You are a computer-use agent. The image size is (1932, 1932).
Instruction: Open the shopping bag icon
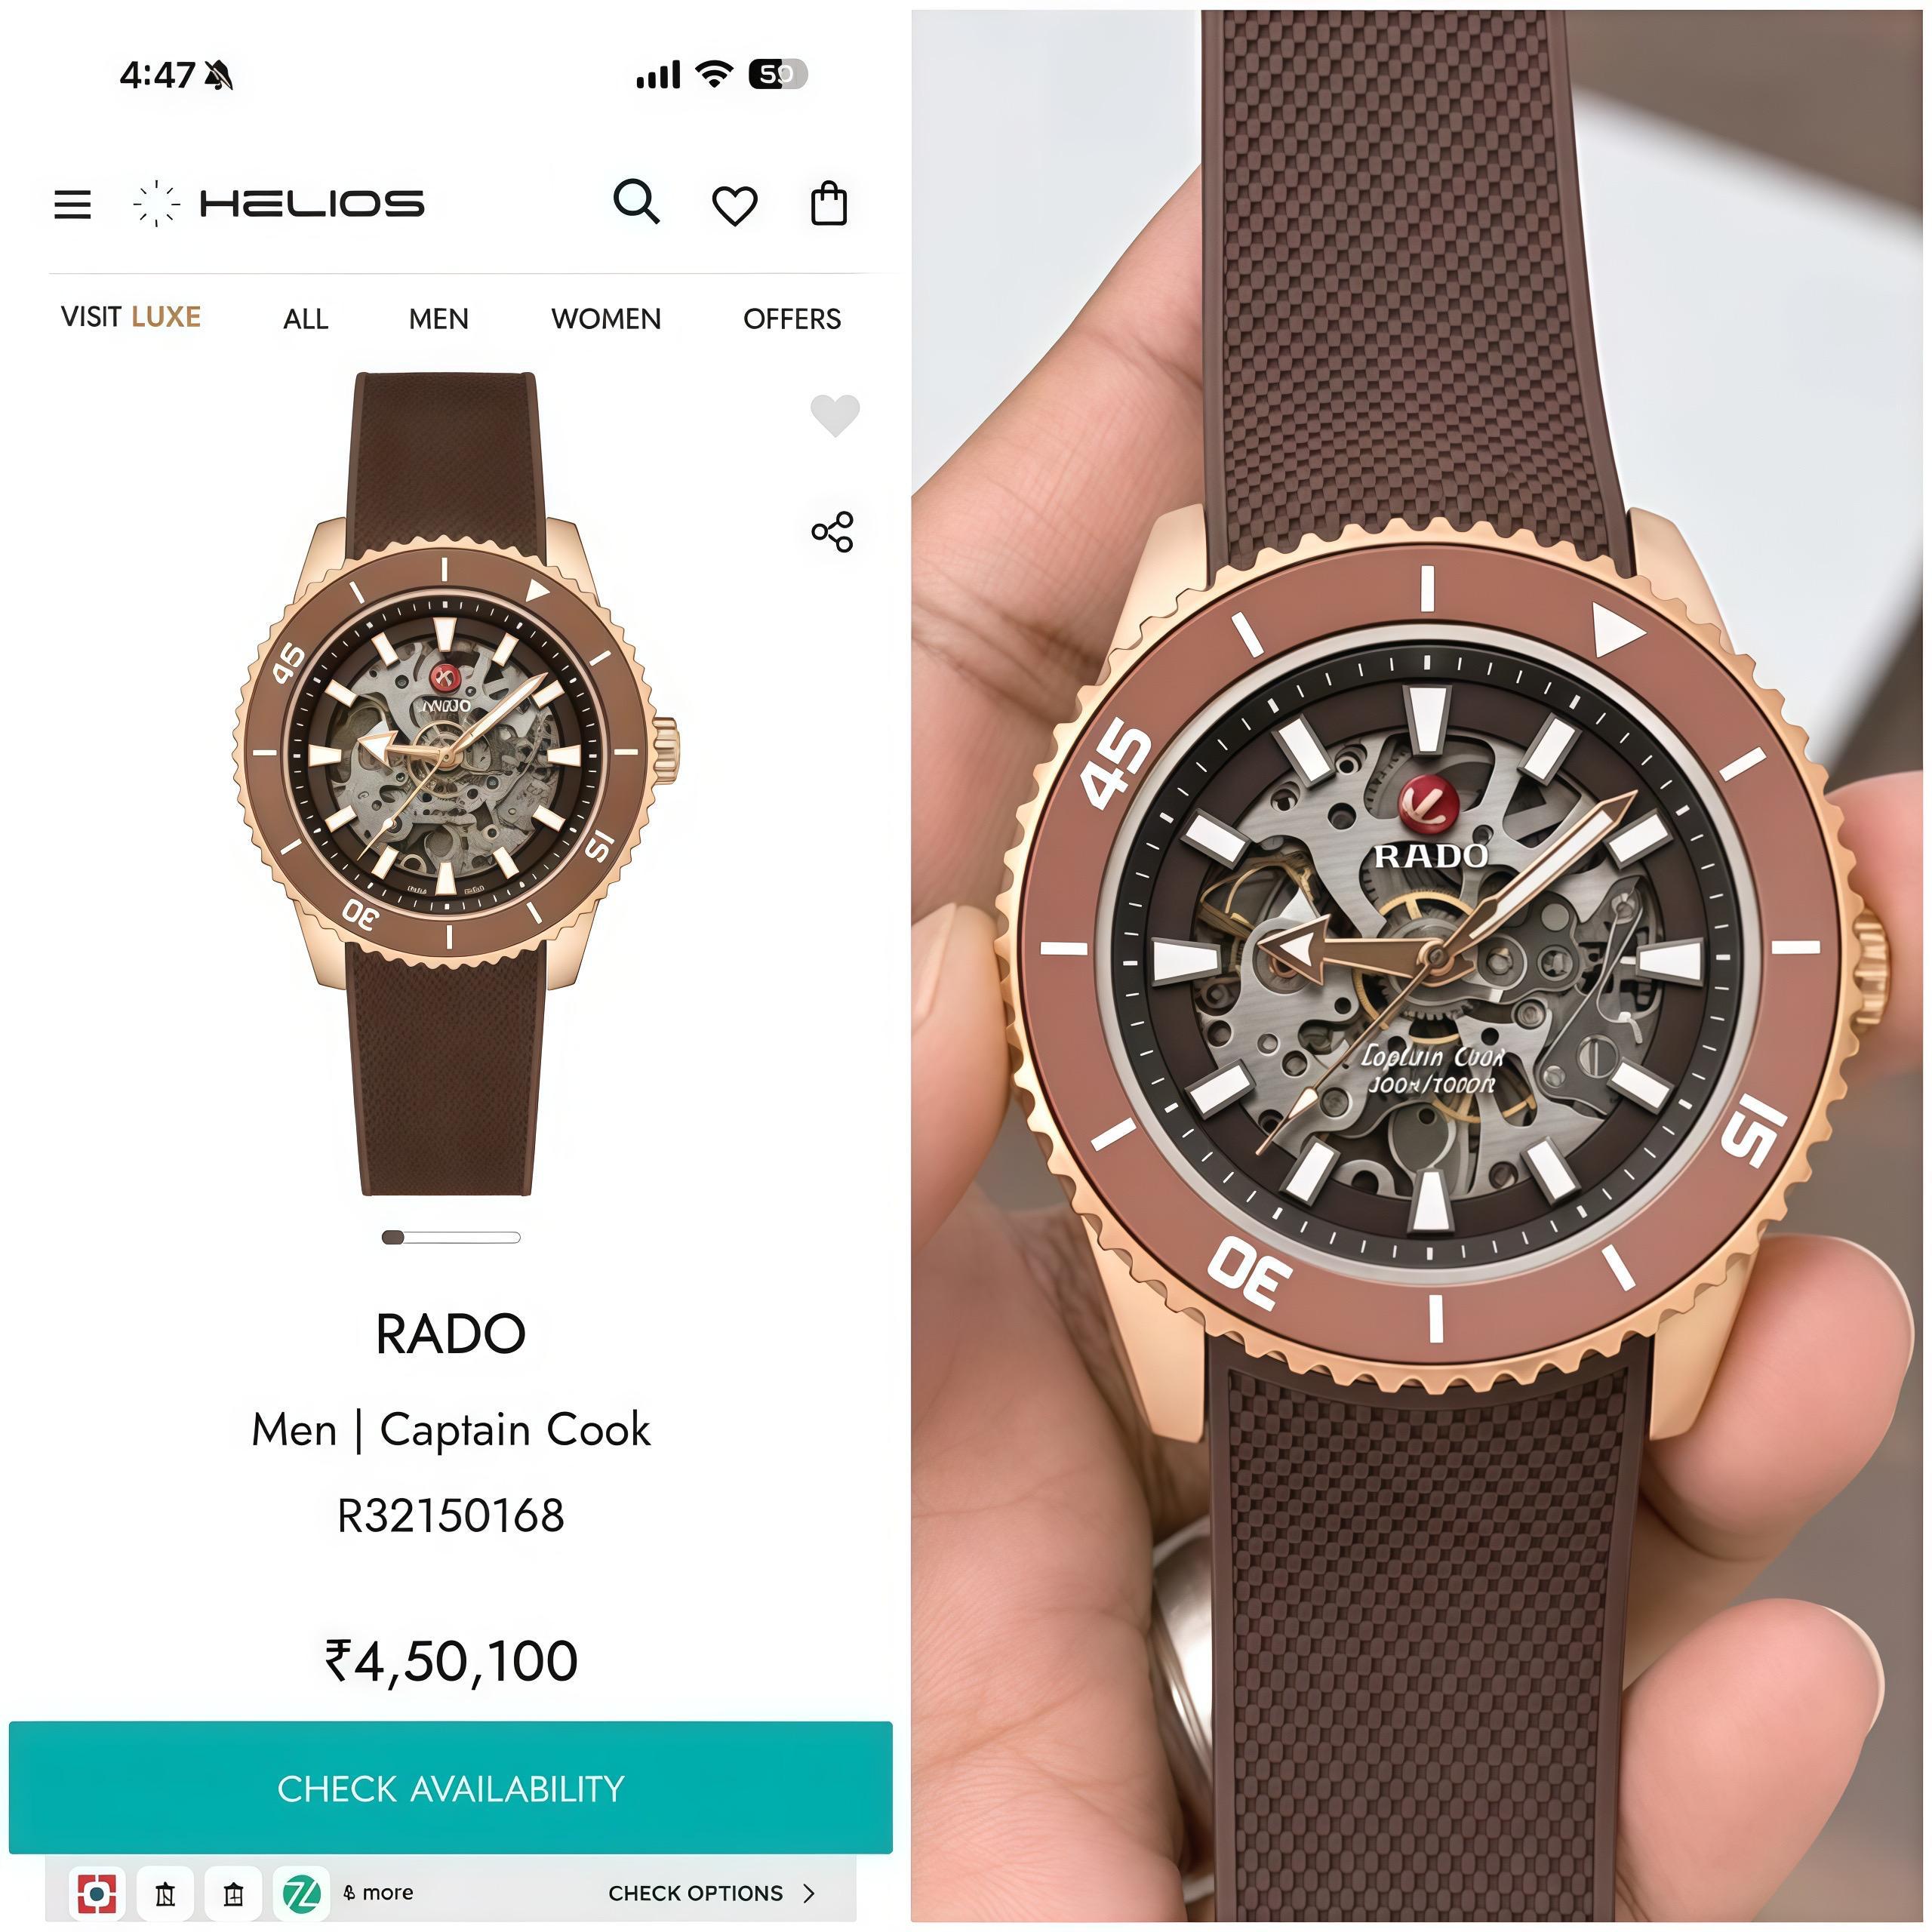coord(828,203)
